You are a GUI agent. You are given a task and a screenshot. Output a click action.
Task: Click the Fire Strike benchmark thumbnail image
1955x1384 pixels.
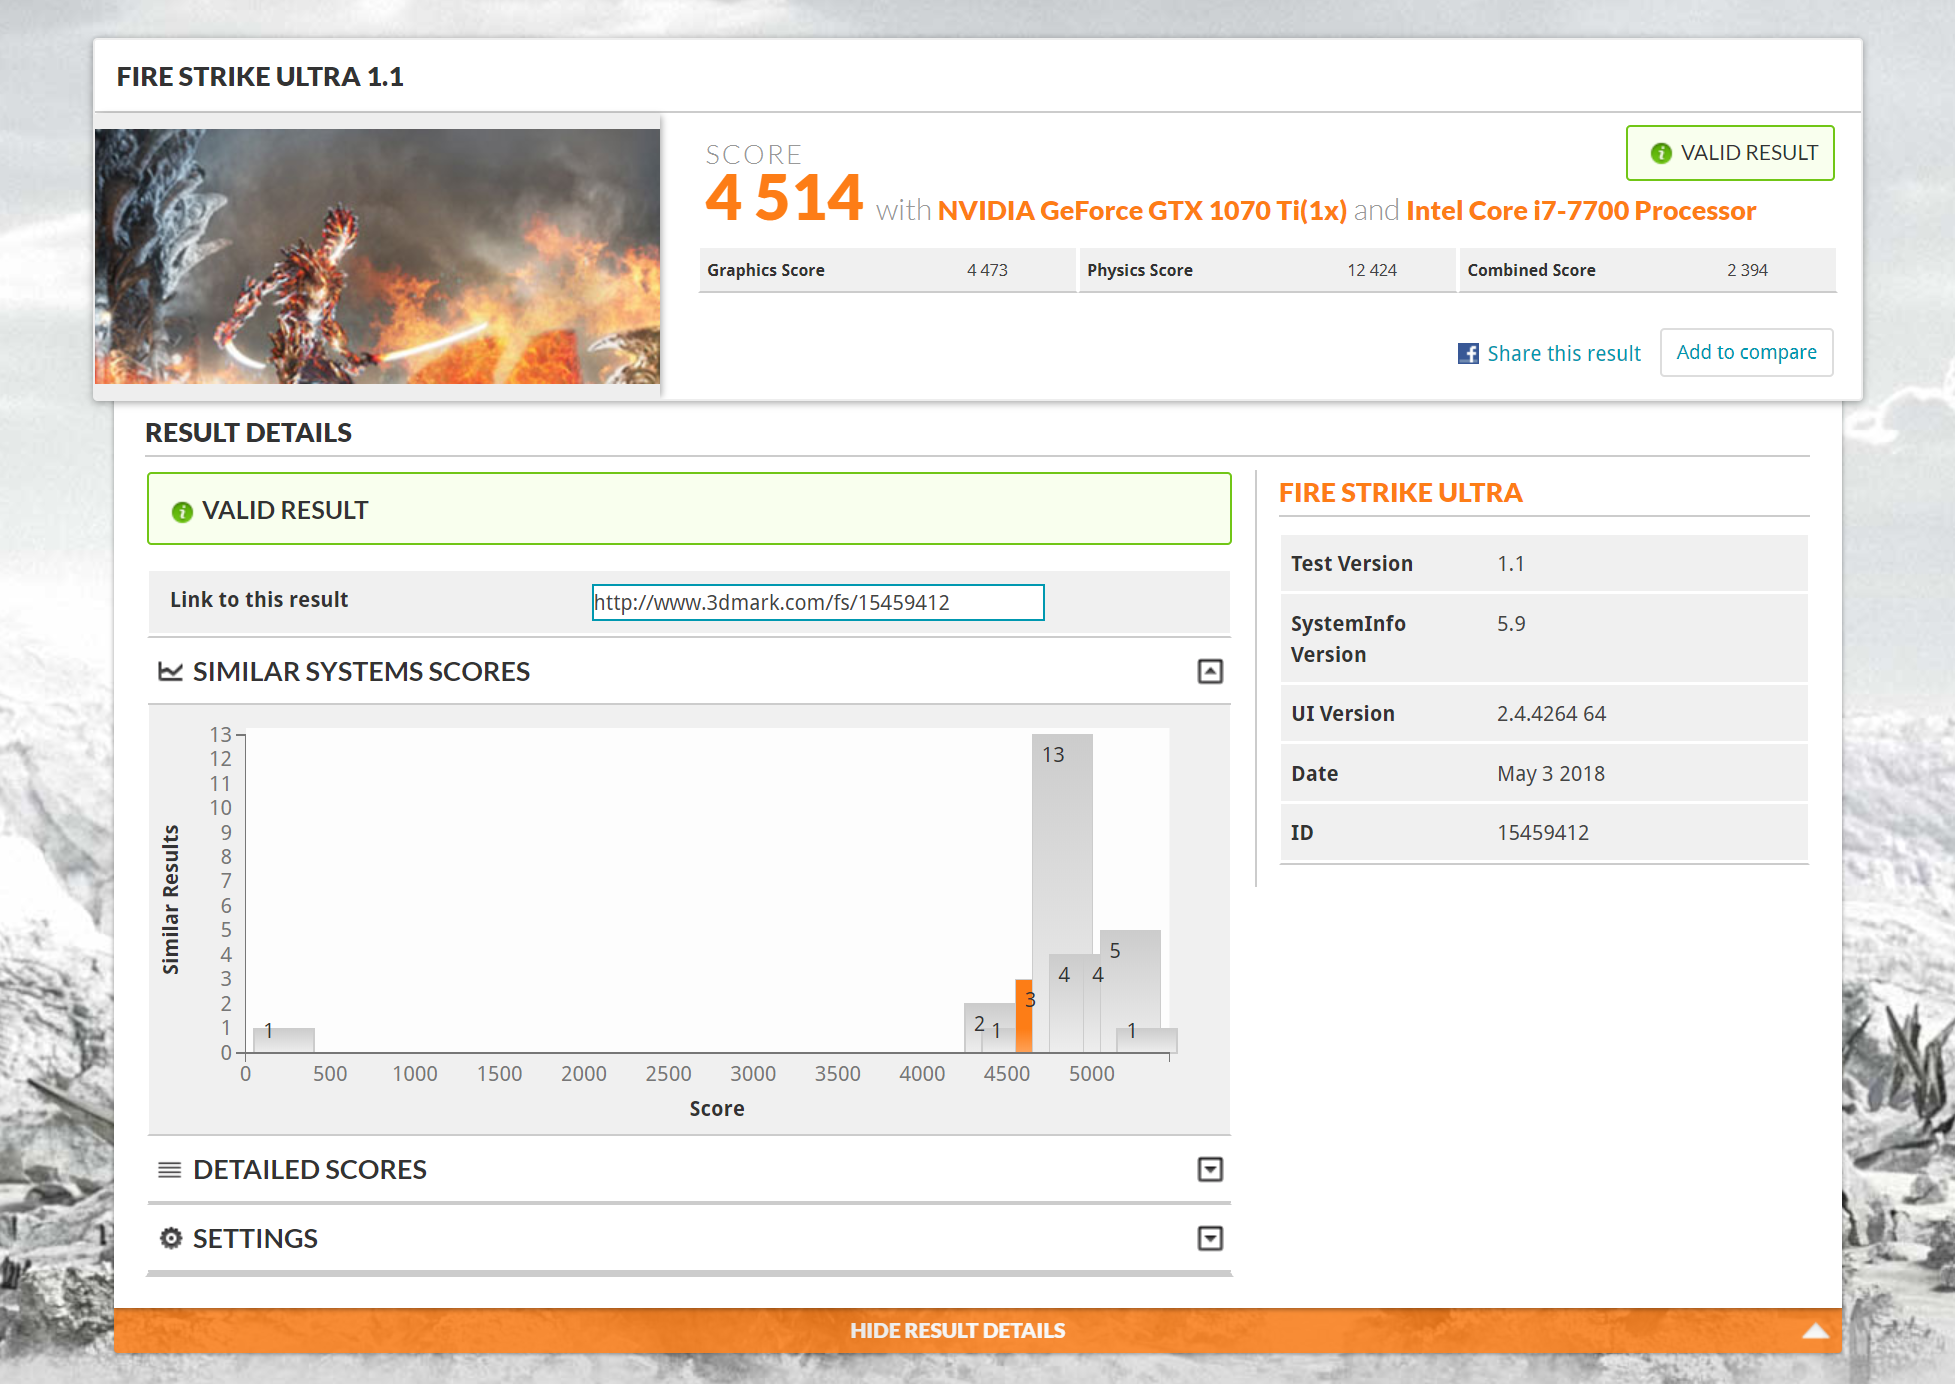tap(377, 256)
